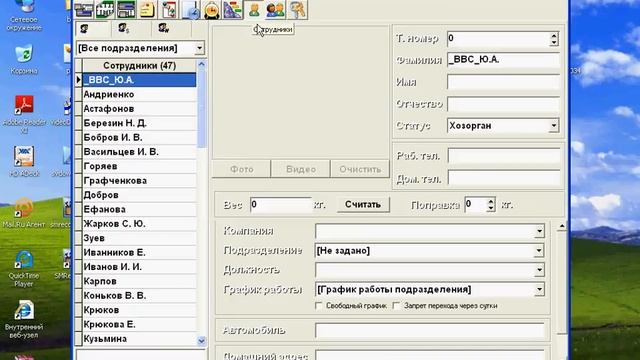Image resolution: width=640 pixels, height=360 pixels.
Task: Select employee Графченкова in the list
Action: point(139,180)
